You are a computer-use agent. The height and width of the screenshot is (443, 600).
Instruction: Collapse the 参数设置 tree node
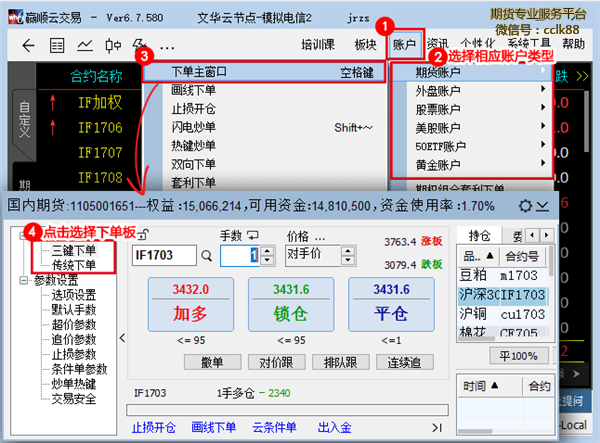click(x=23, y=280)
